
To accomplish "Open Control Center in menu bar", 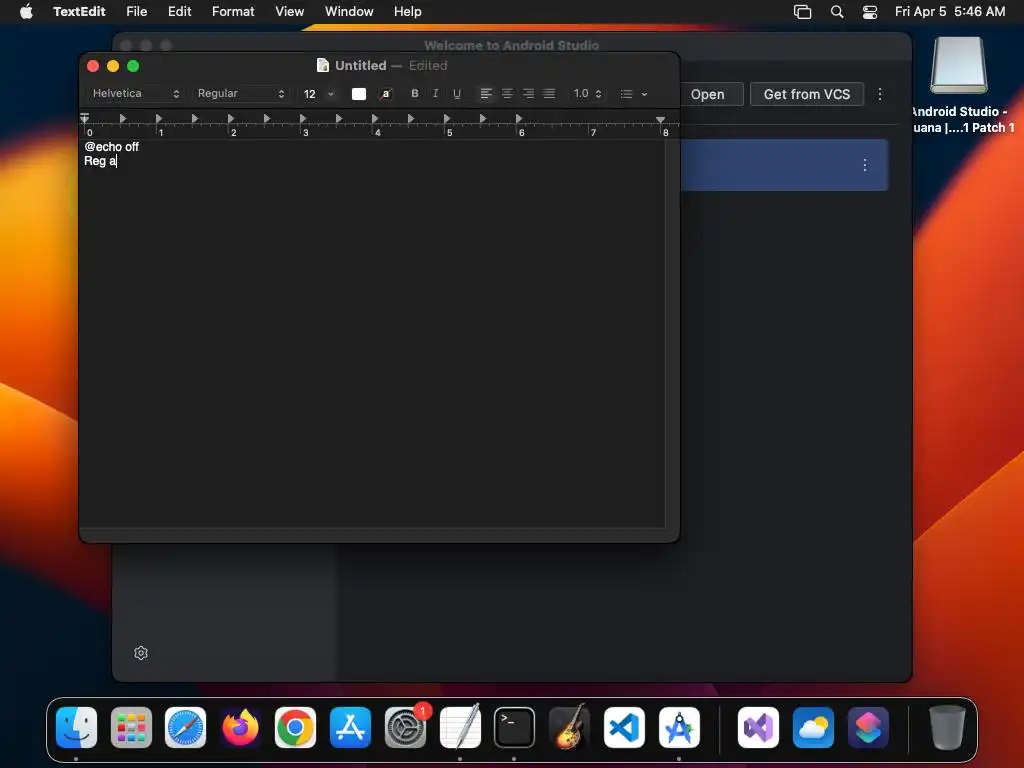I will [x=870, y=11].
